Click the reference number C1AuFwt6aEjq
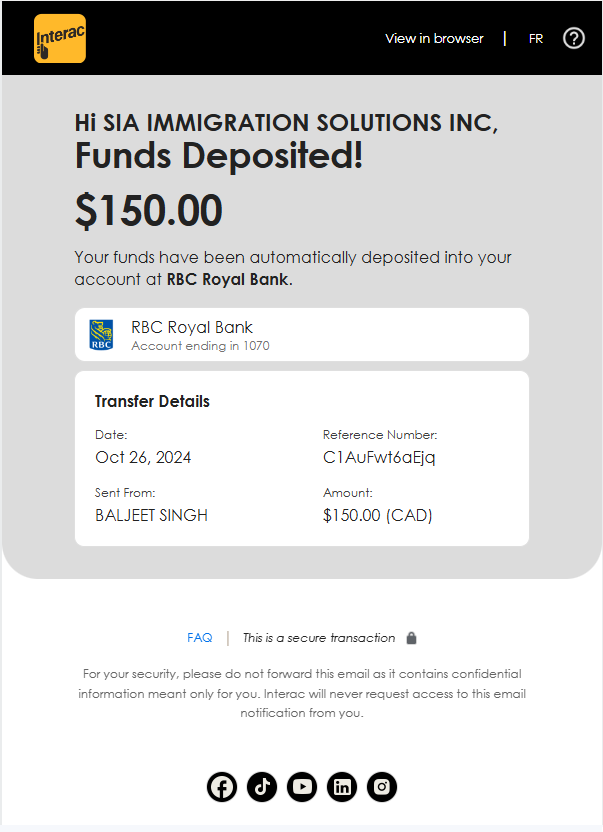 tap(379, 457)
